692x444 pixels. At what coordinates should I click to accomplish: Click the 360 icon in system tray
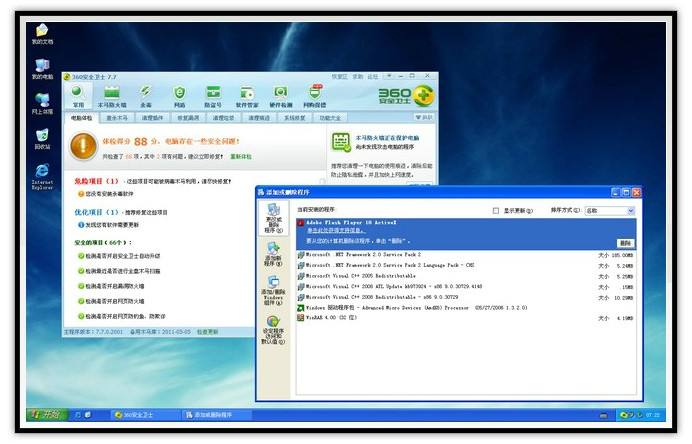click(x=624, y=415)
